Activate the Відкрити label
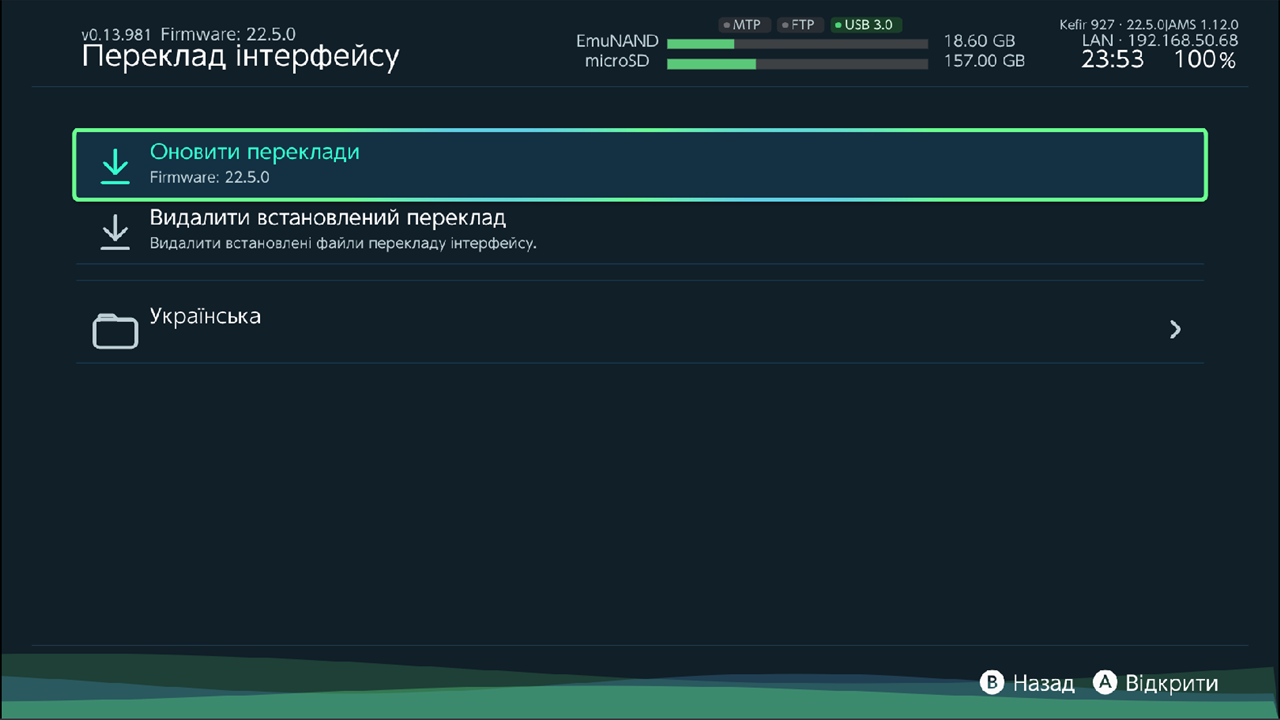The image size is (1280, 720). pyautogui.click(x=1172, y=684)
